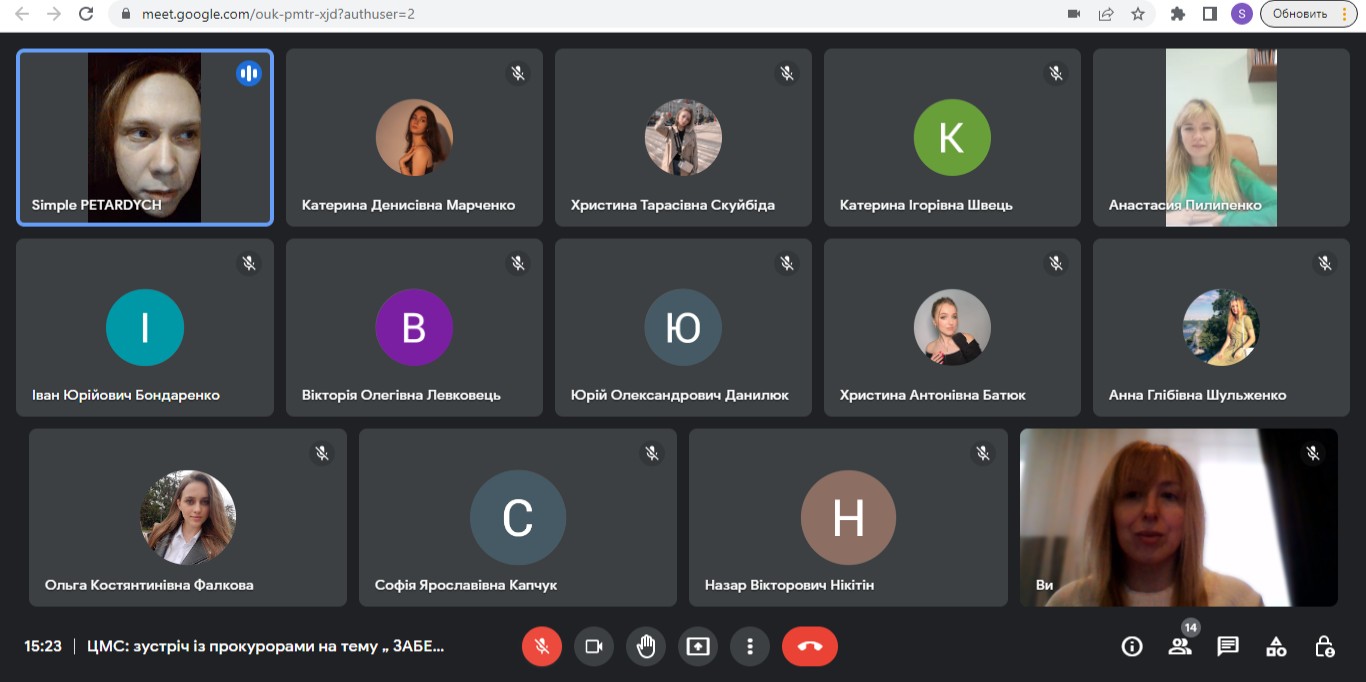The width and height of the screenshot is (1366, 682).
Task: Raise your hand in the meeting
Action: tap(646, 646)
